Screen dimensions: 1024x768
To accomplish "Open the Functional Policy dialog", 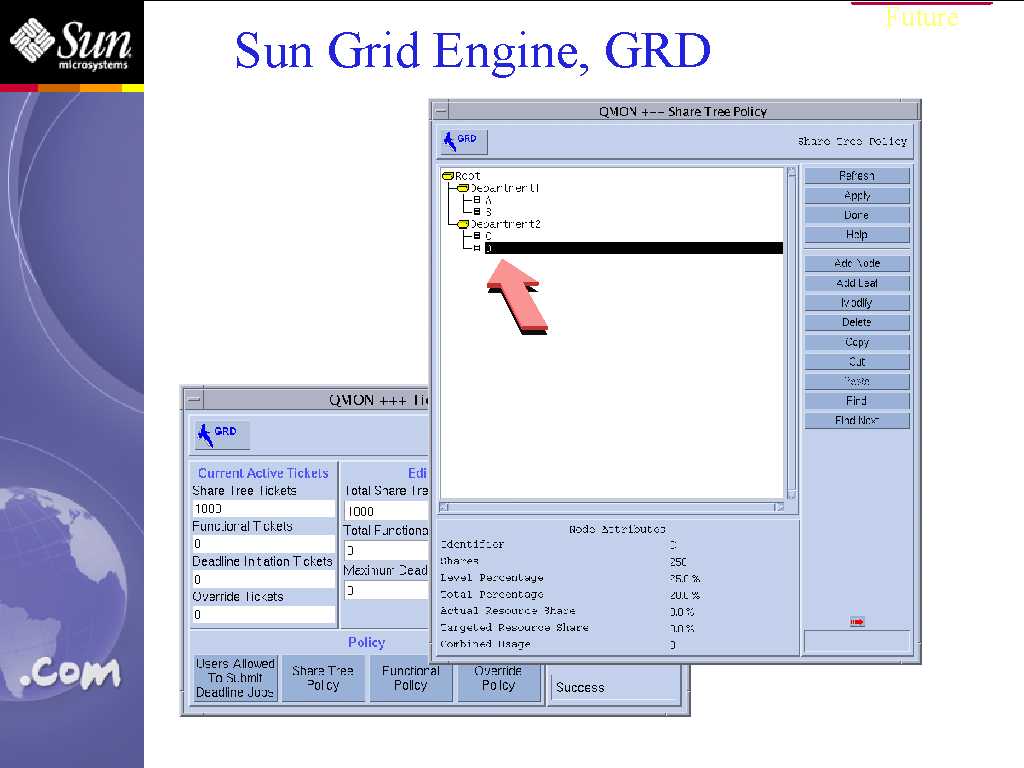I will pyautogui.click(x=410, y=678).
